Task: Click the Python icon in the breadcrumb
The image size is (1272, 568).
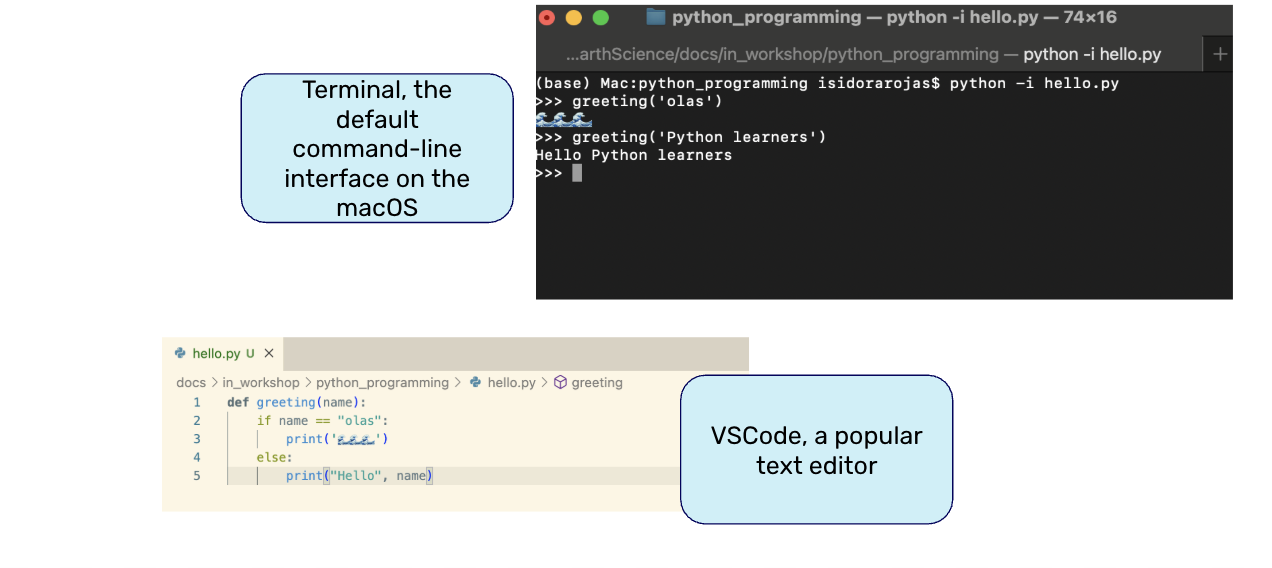Action: (476, 382)
